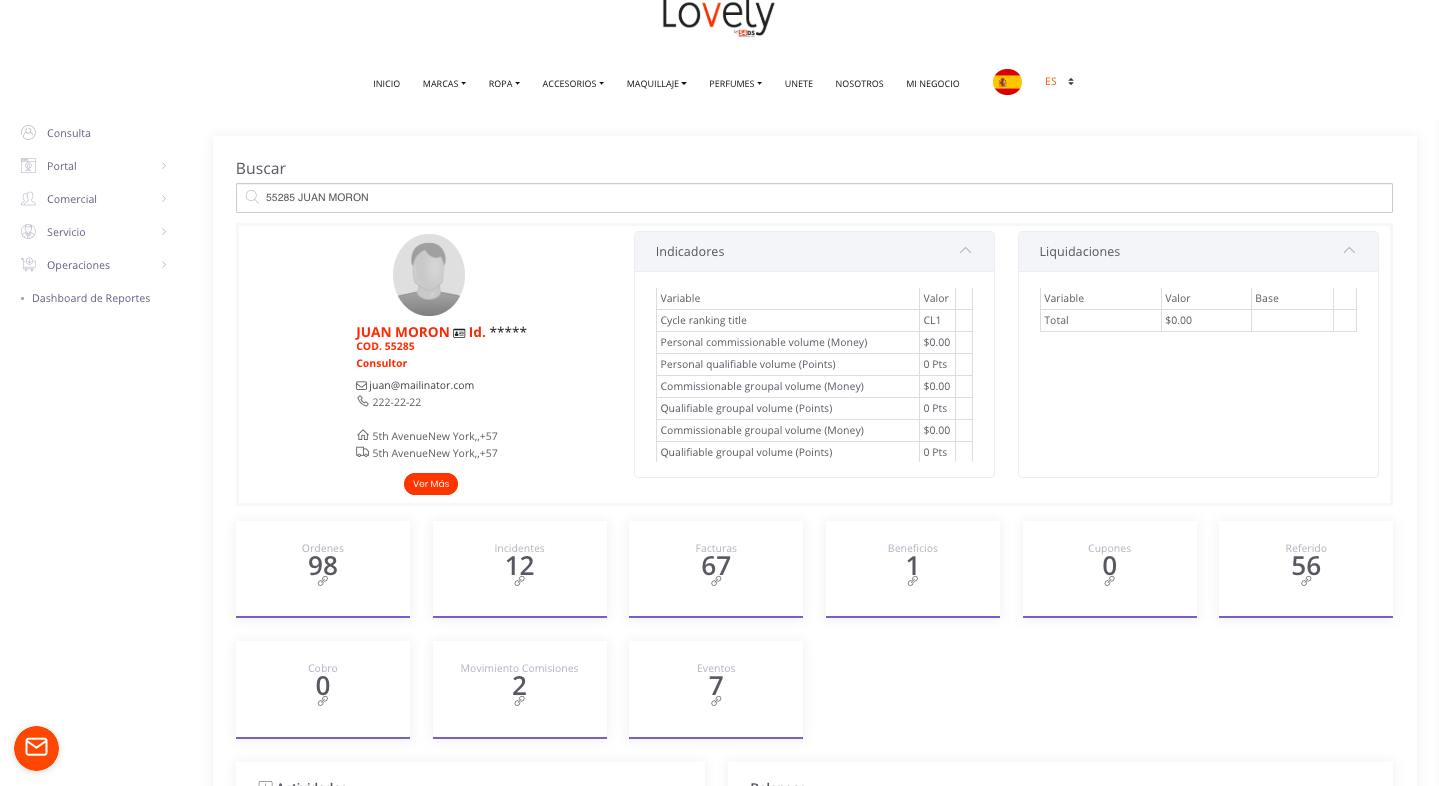The height and width of the screenshot is (786, 1439).
Task: Expand the Servicio sidebar chevron
Action: click(x=164, y=232)
